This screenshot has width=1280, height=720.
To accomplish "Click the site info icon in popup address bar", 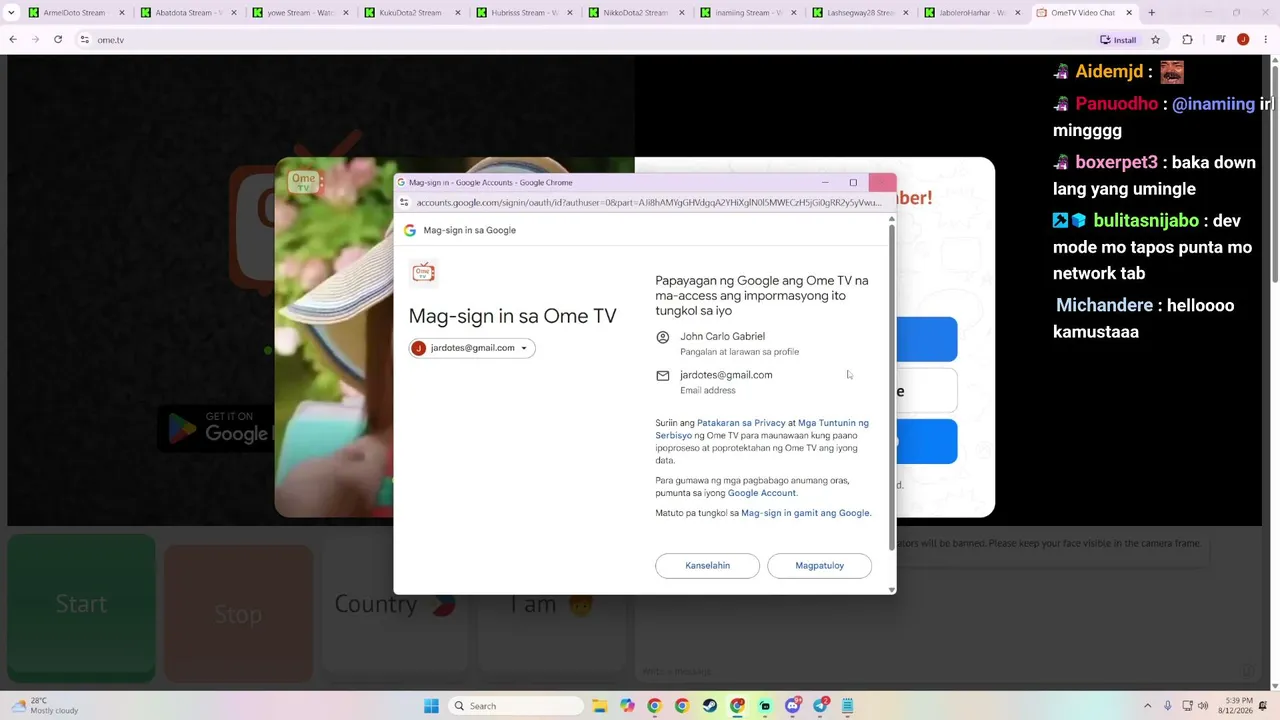I will pyautogui.click(x=404, y=202).
